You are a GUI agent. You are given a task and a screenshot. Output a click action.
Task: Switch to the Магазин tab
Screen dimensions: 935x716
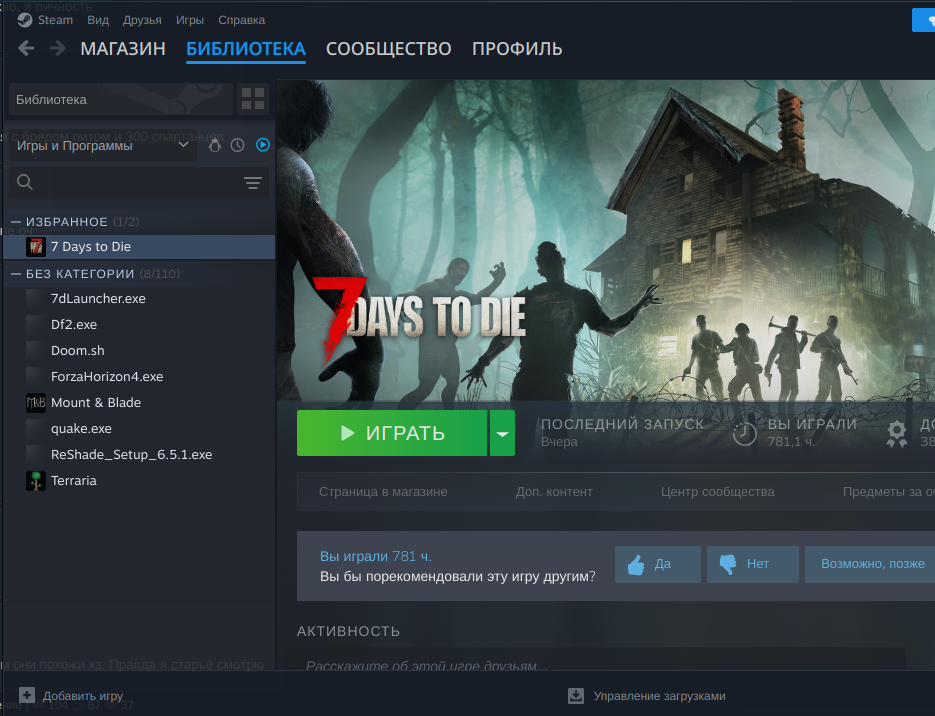point(123,49)
